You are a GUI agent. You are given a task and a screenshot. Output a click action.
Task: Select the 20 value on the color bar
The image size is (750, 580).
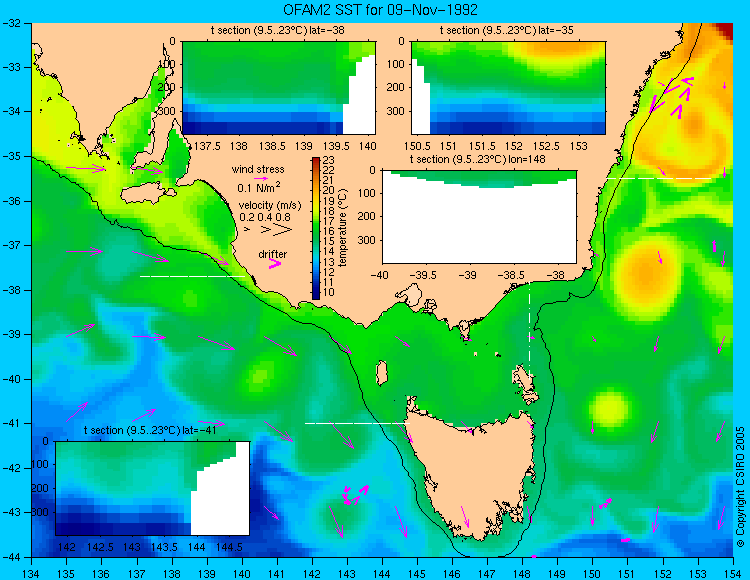pyautogui.click(x=329, y=191)
